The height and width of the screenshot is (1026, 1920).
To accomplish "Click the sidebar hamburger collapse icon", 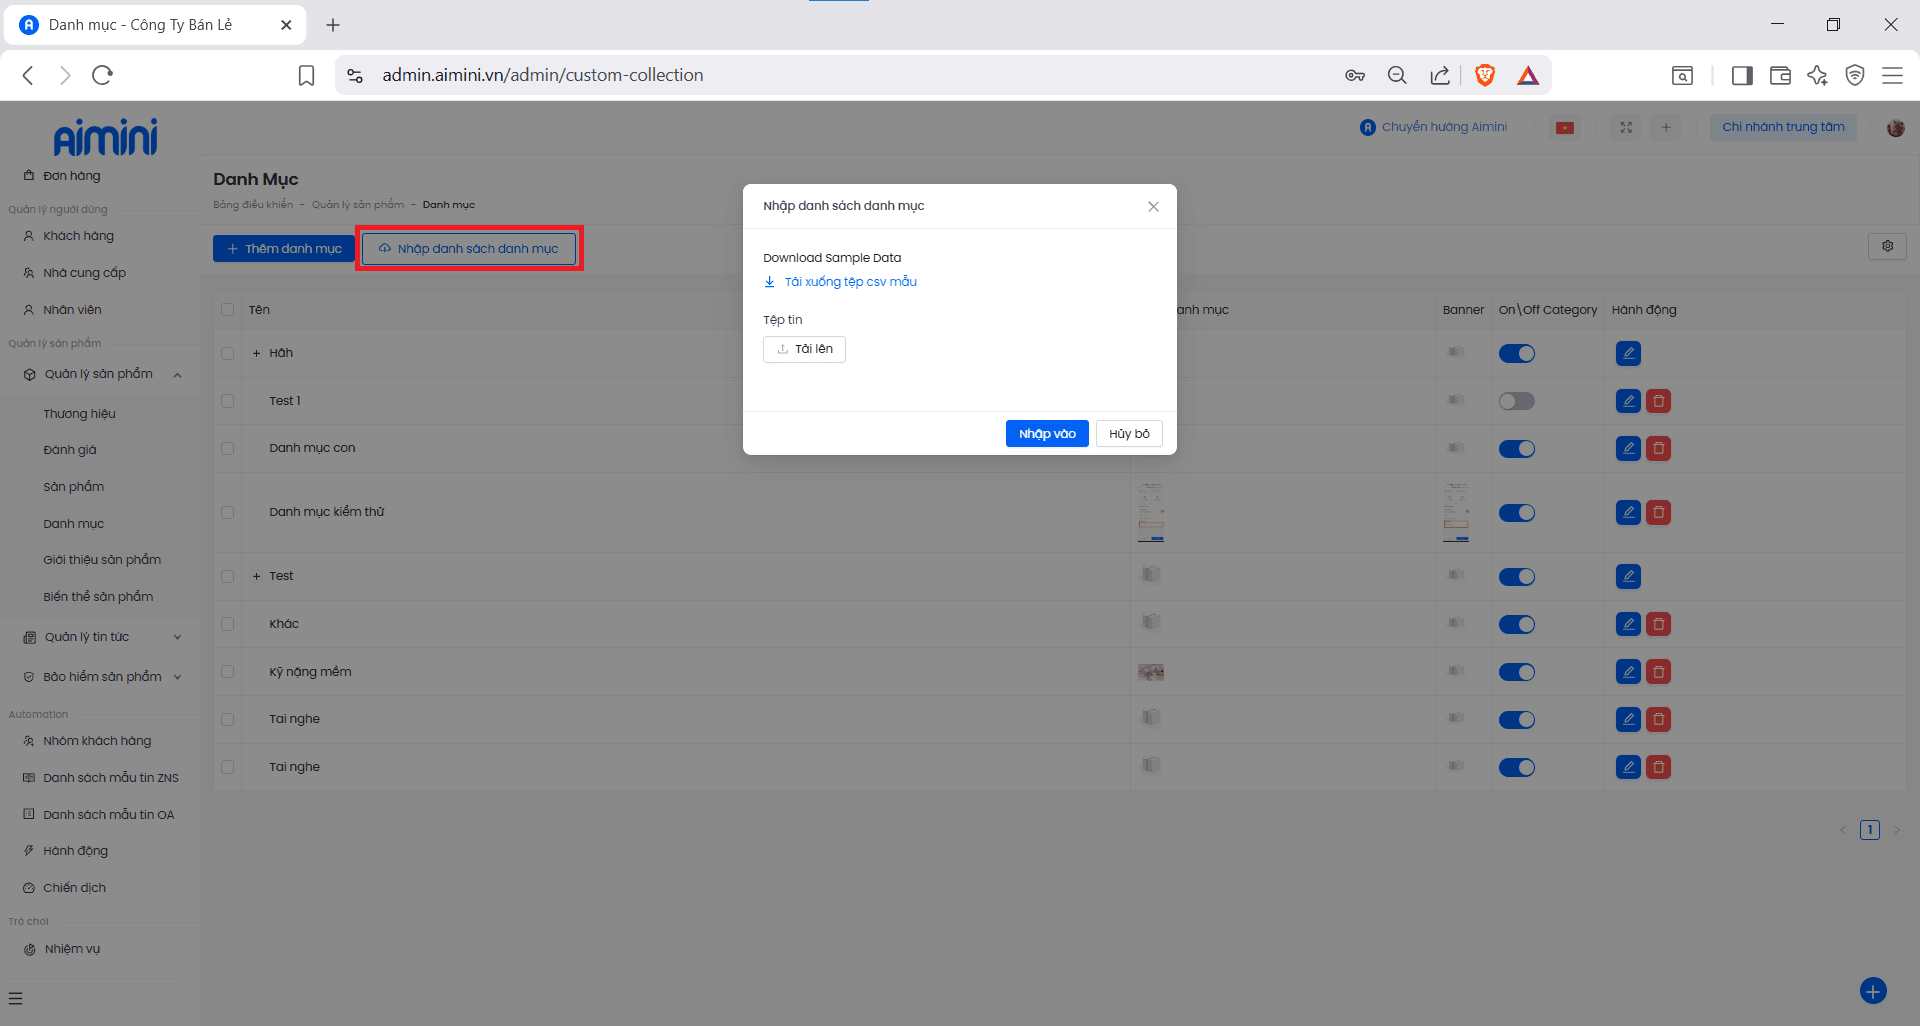I will pos(16,998).
